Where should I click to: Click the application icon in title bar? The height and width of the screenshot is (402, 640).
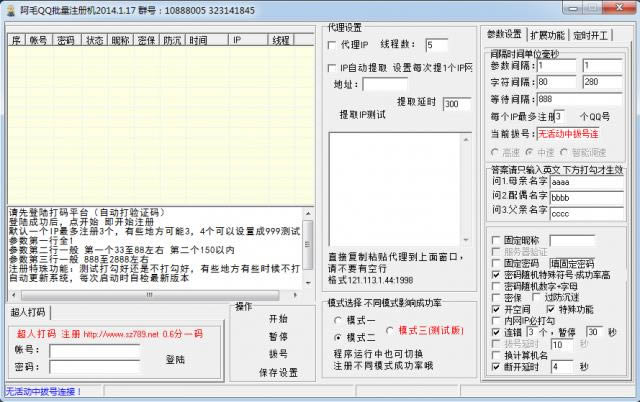(x=11, y=10)
